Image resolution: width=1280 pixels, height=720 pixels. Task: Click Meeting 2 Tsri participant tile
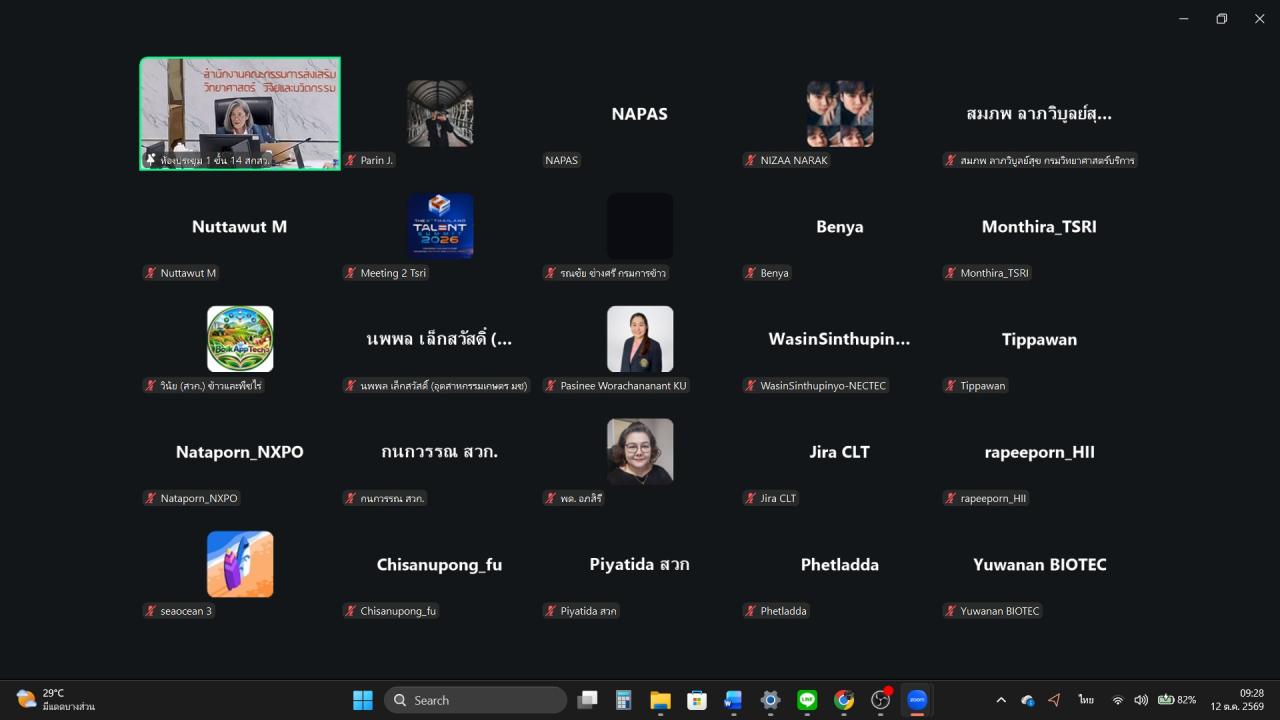[x=440, y=226]
